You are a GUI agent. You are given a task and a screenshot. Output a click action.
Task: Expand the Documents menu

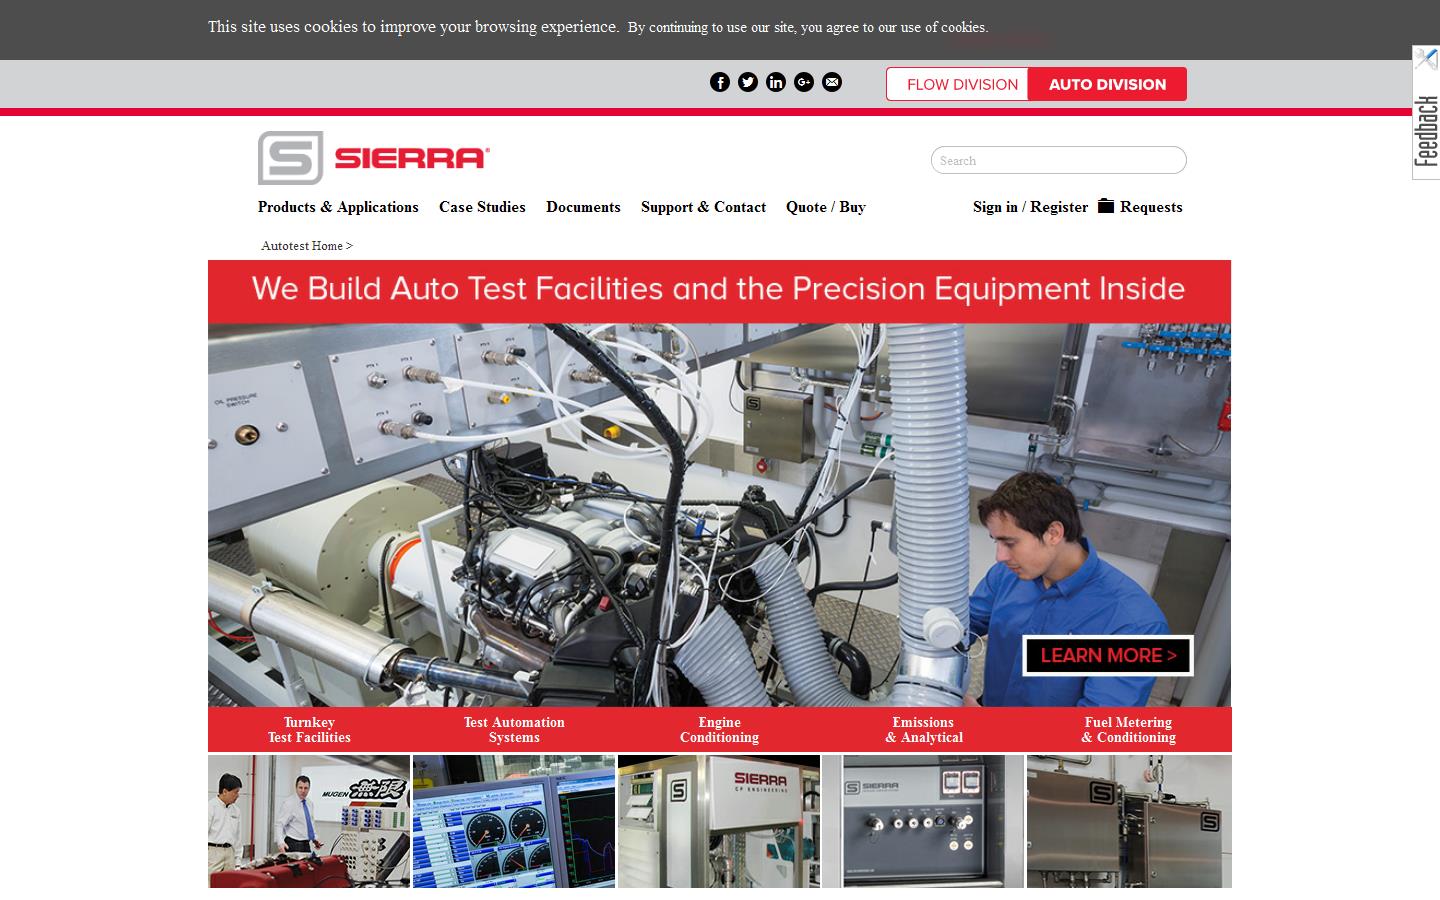click(583, 207)
